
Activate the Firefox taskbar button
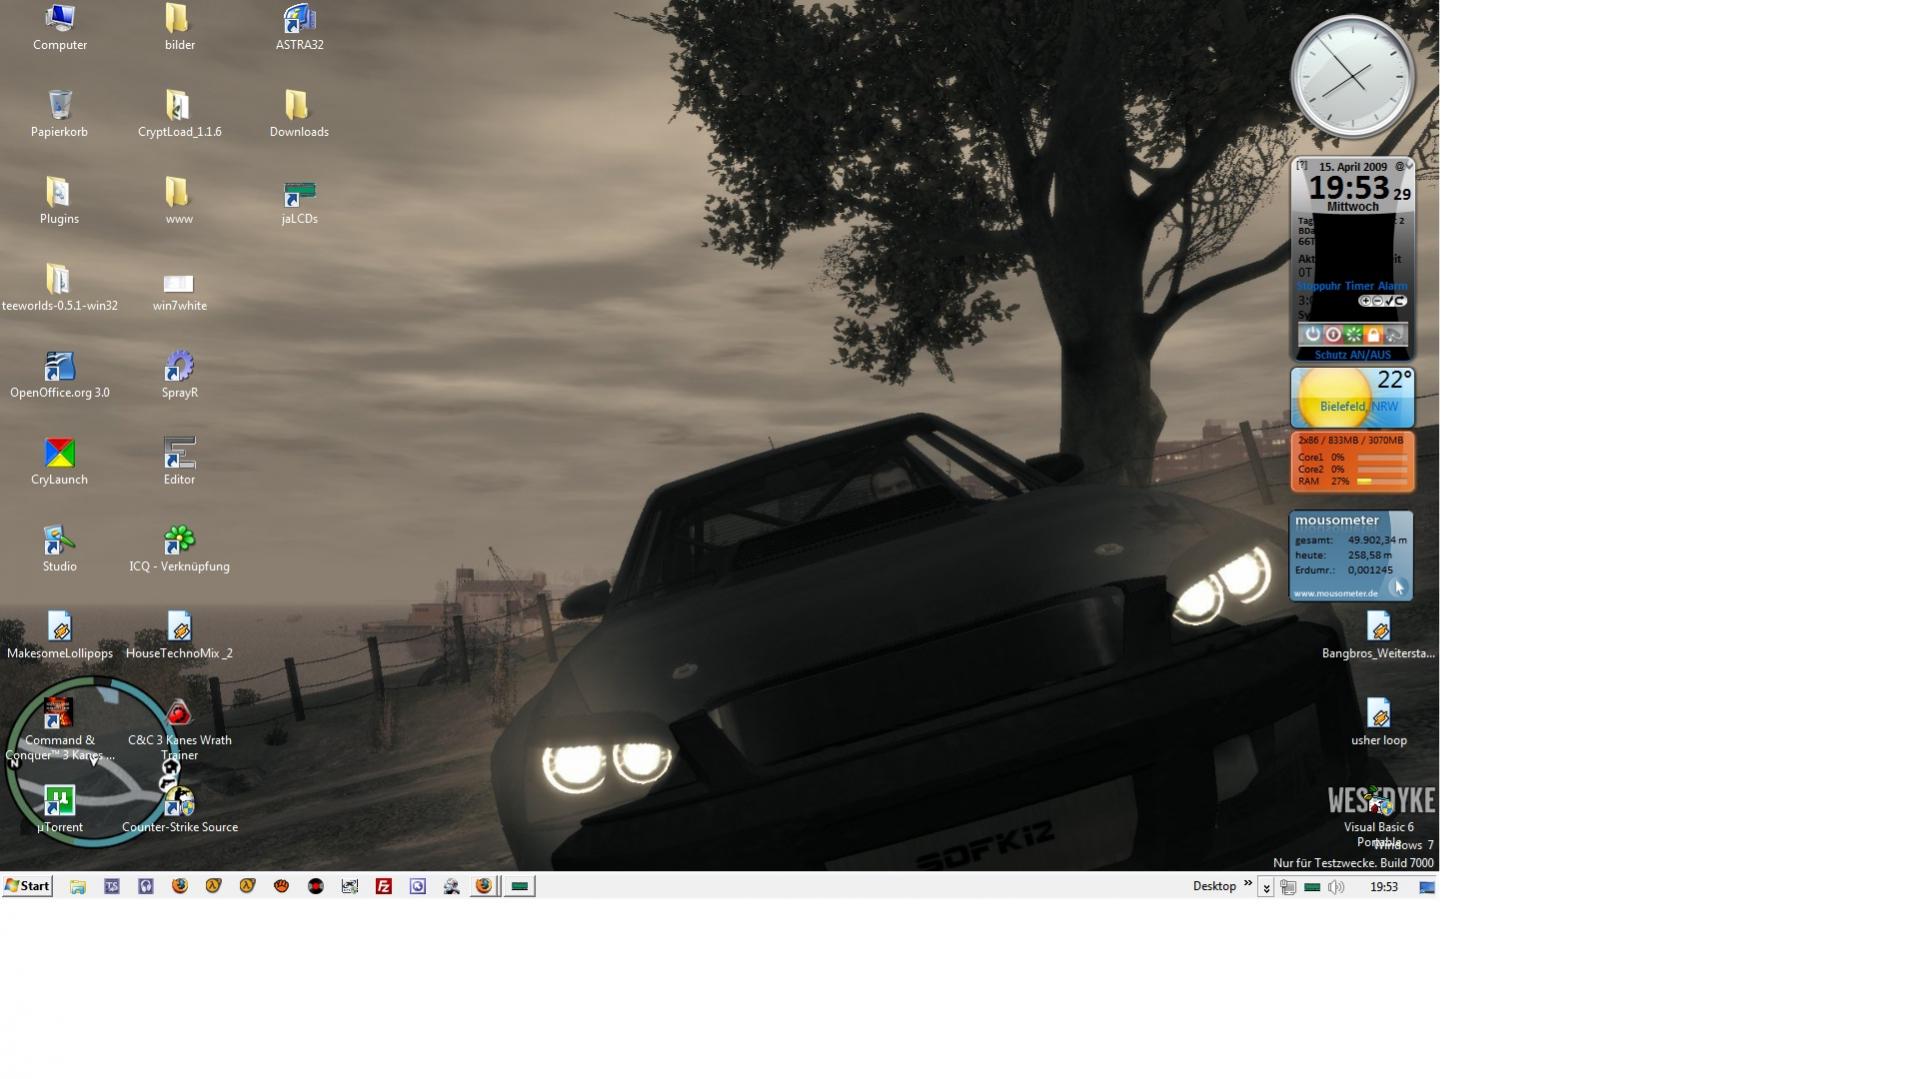(485, 886)
